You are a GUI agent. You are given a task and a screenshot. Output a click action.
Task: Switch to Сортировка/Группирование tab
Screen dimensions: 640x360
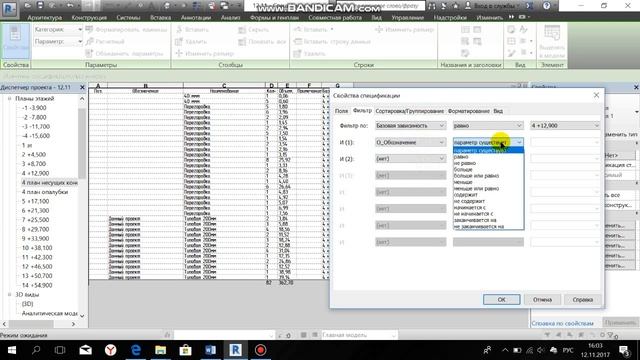(409, 111)
